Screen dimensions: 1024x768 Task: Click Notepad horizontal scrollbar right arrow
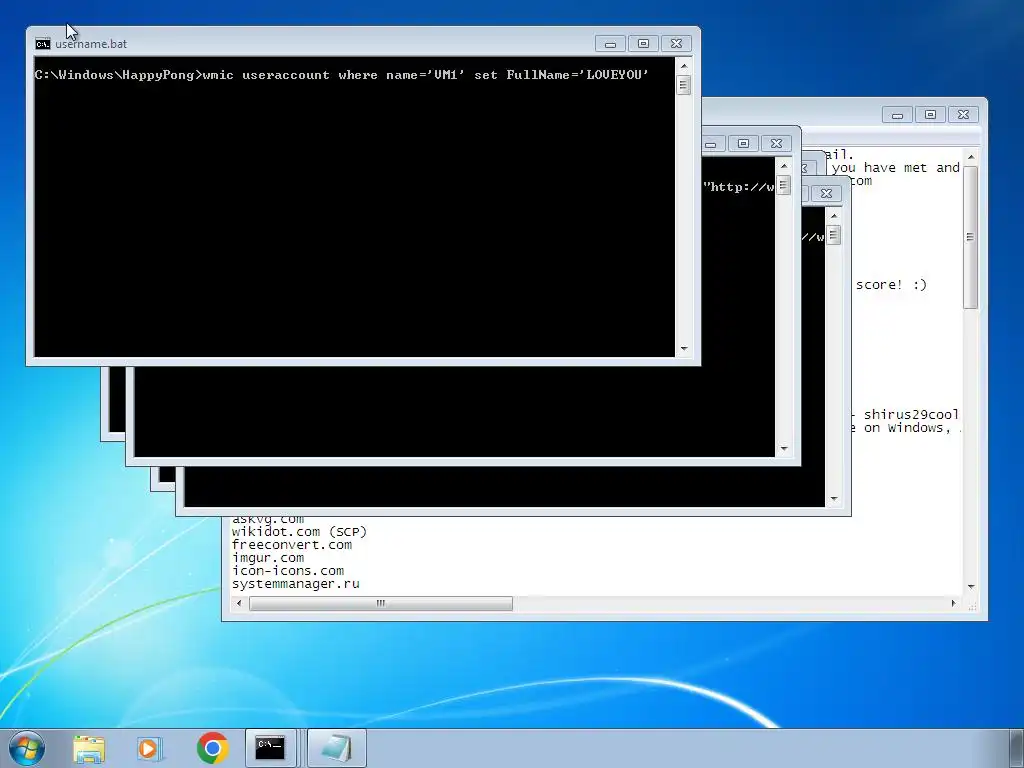(953, 603)
